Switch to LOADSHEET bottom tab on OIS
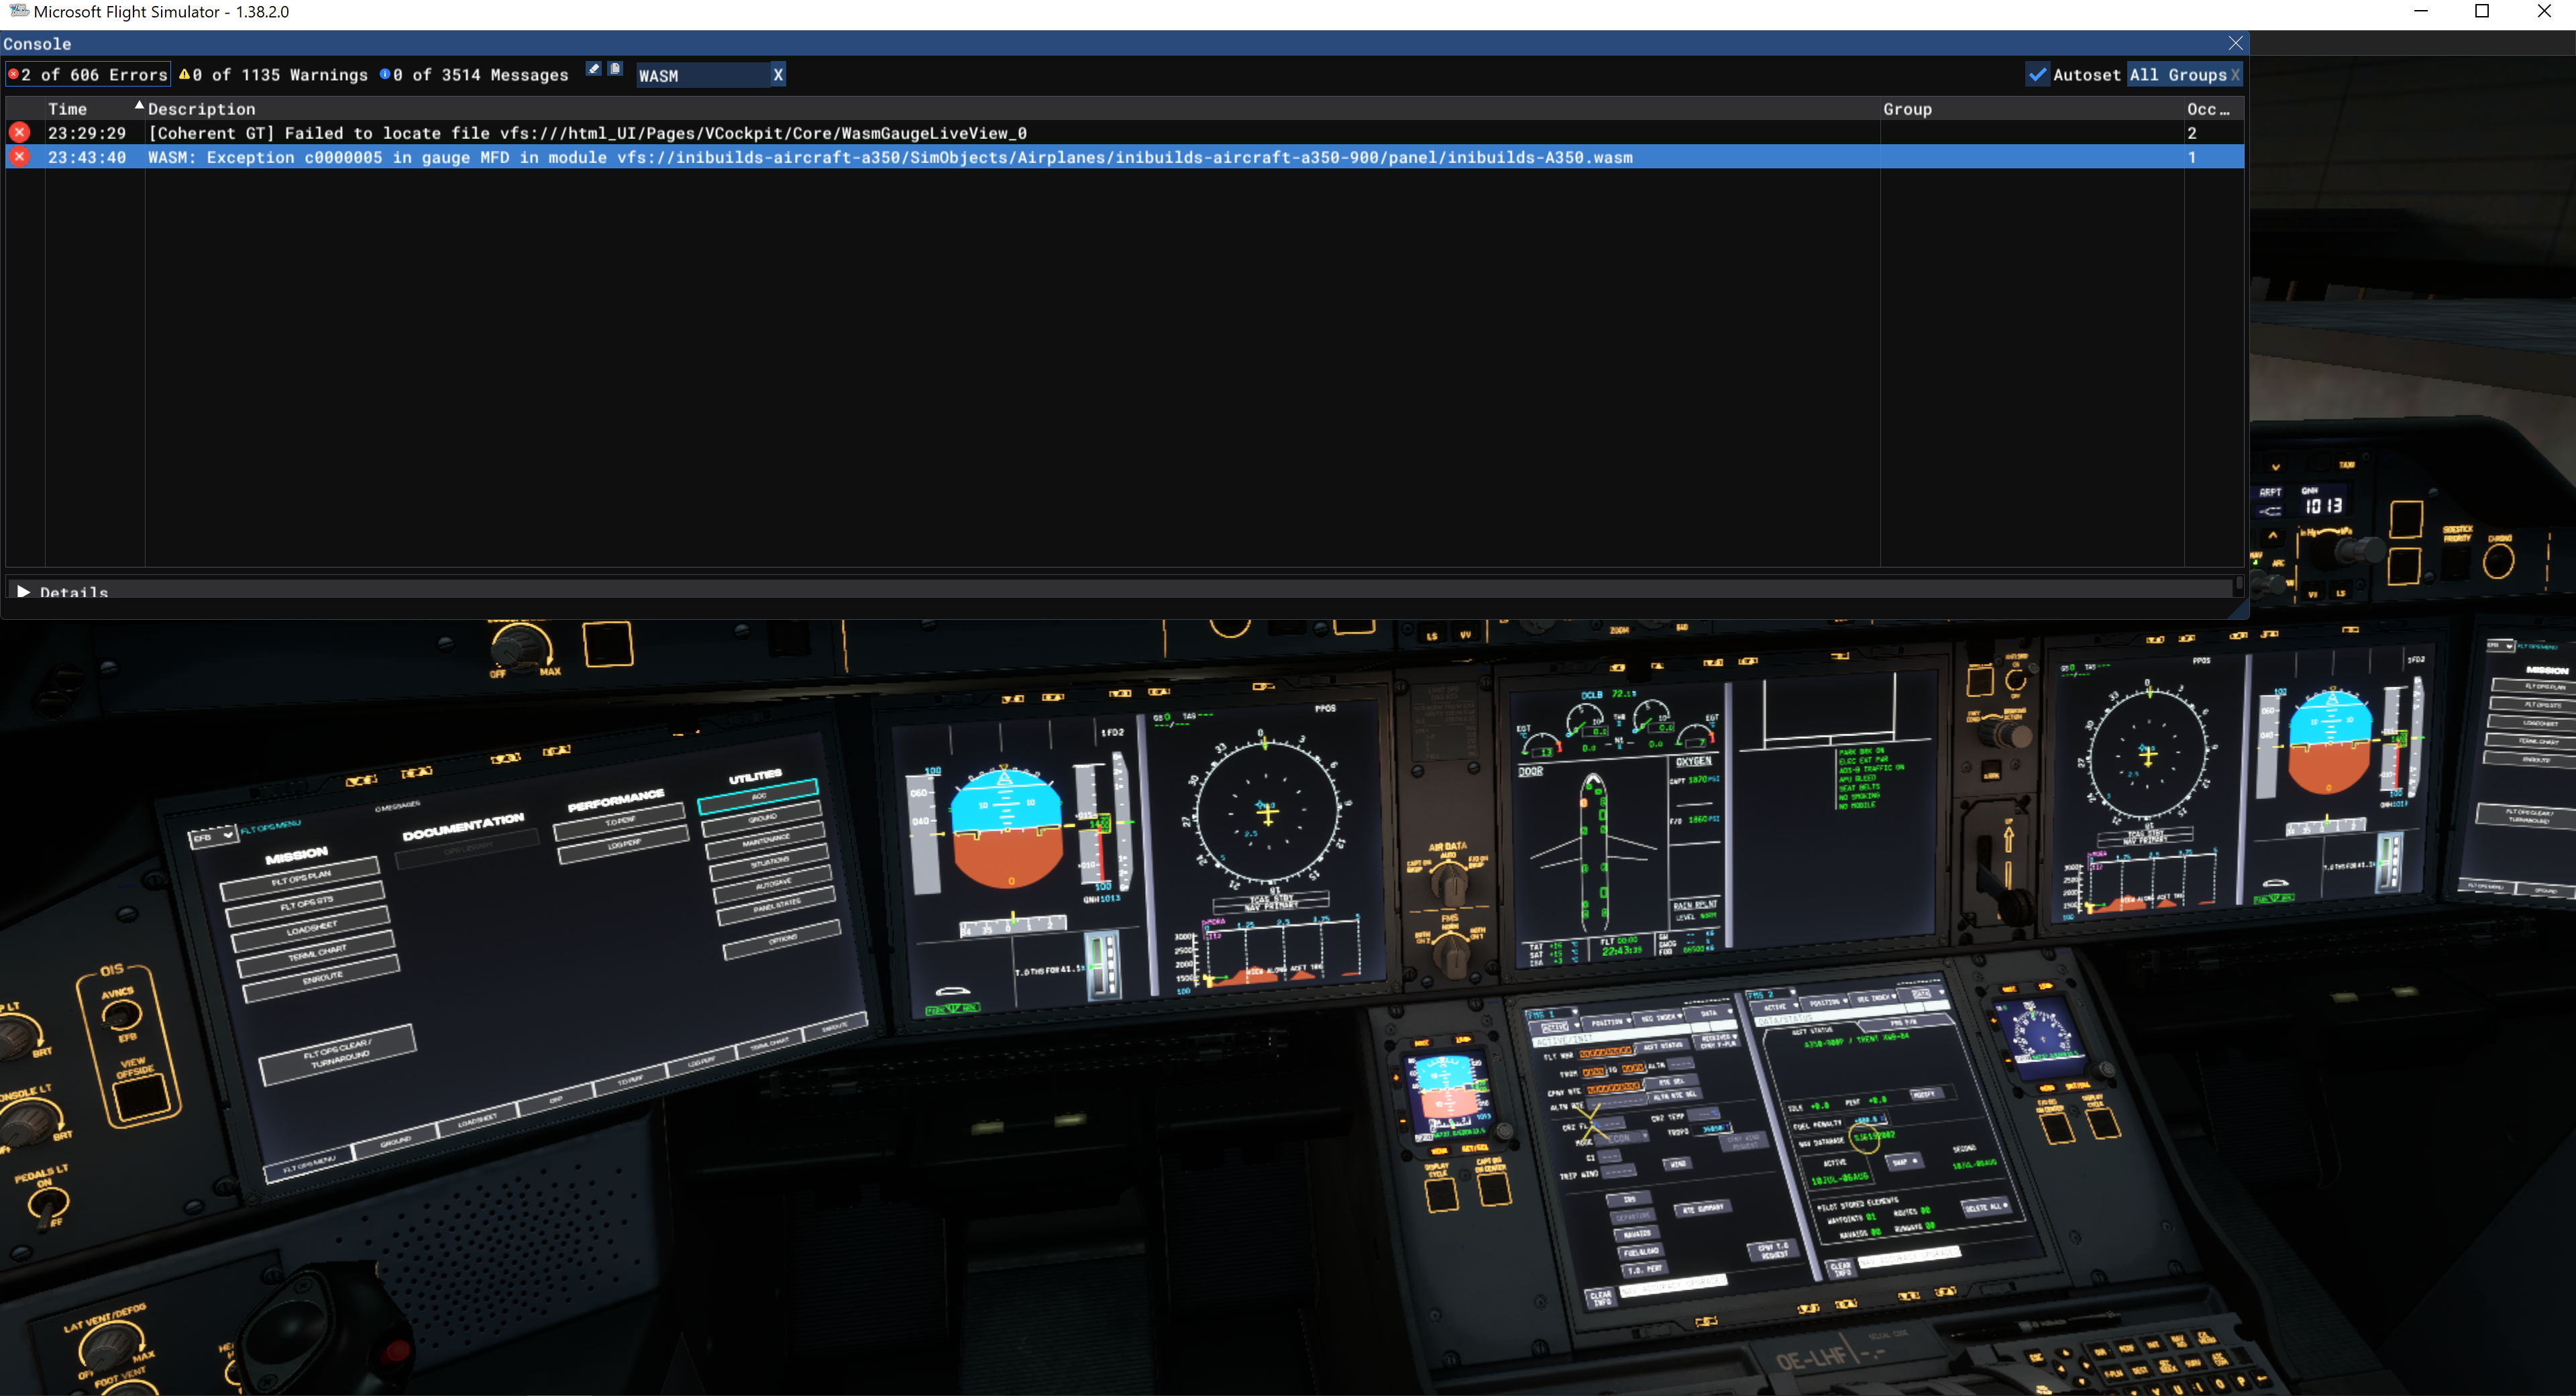This screenshot has width=2576, height=1396. (x=477, y=1119)
